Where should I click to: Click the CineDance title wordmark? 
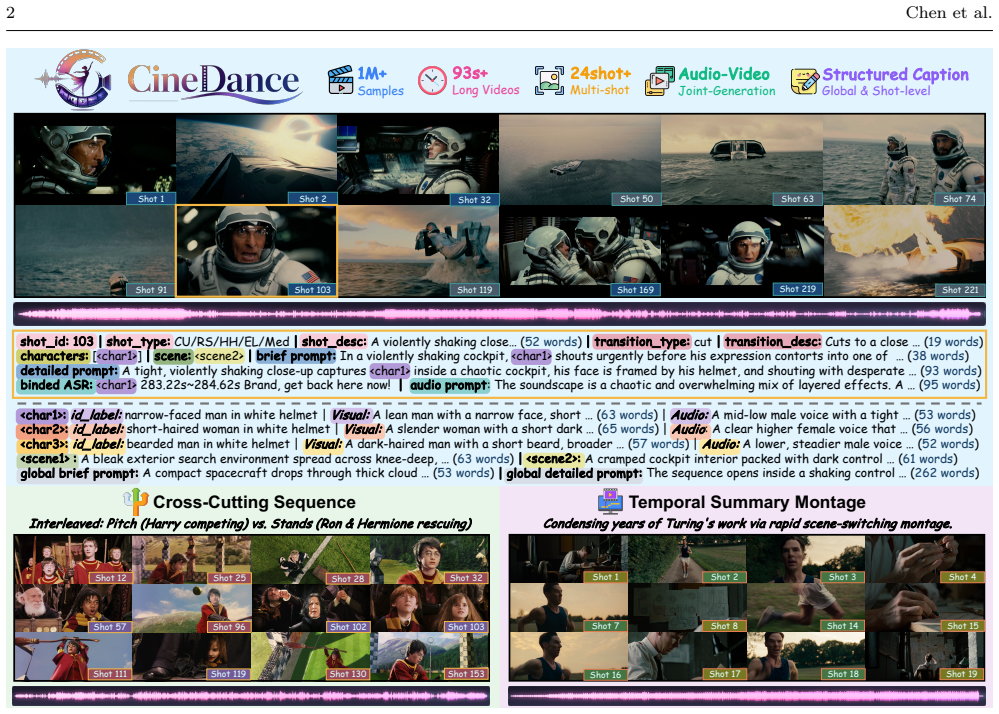coord(213,83)
